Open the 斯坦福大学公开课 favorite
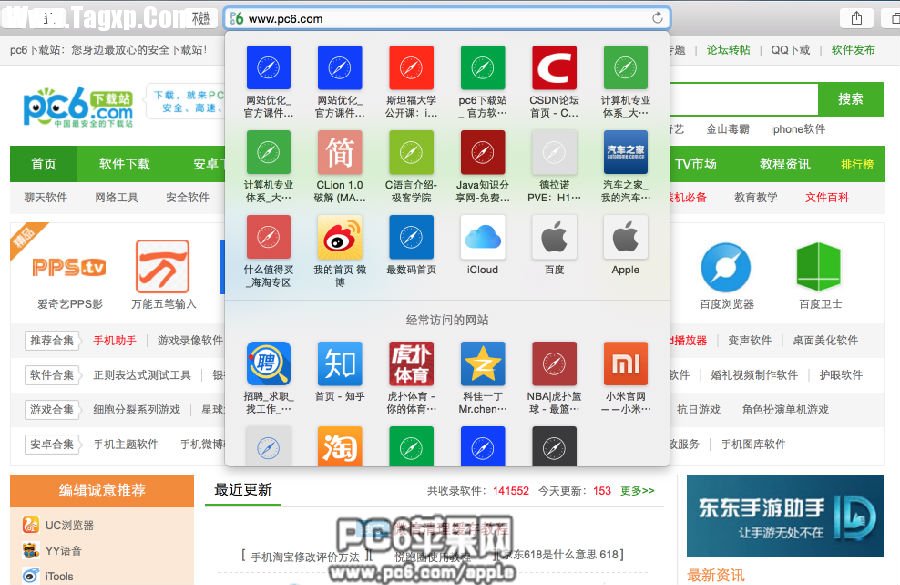 [411, 68]
